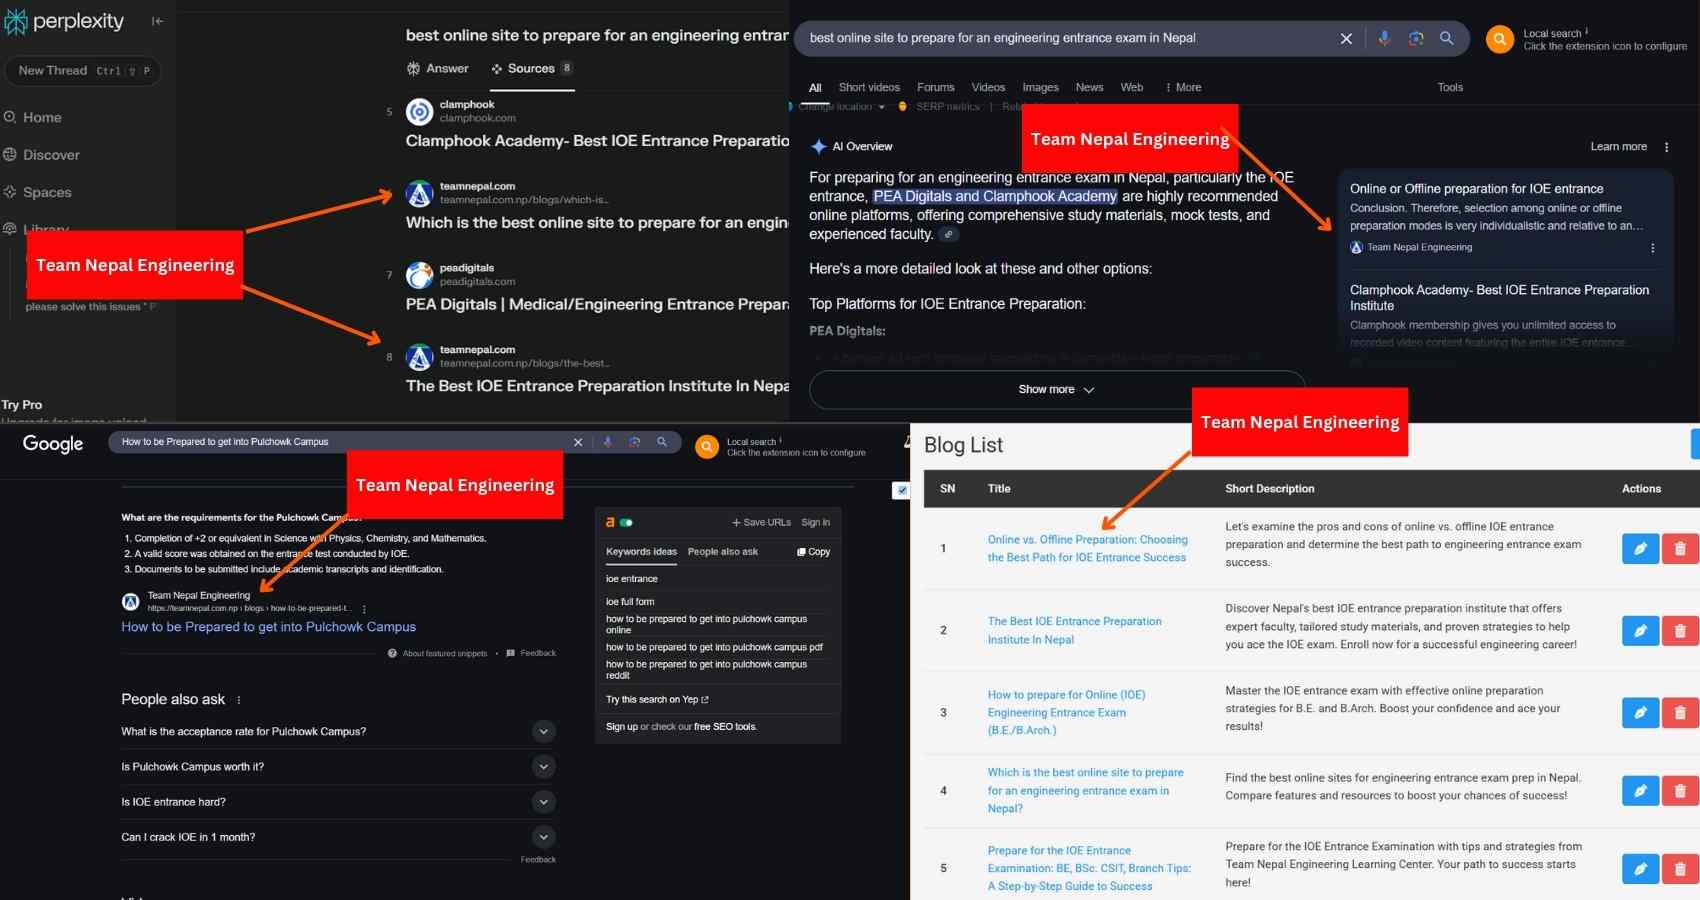Toggle the blue checkbox beside the keywords panel
Image resolution: width=1700 pixels, height=900 pixels.
(901, 491)
